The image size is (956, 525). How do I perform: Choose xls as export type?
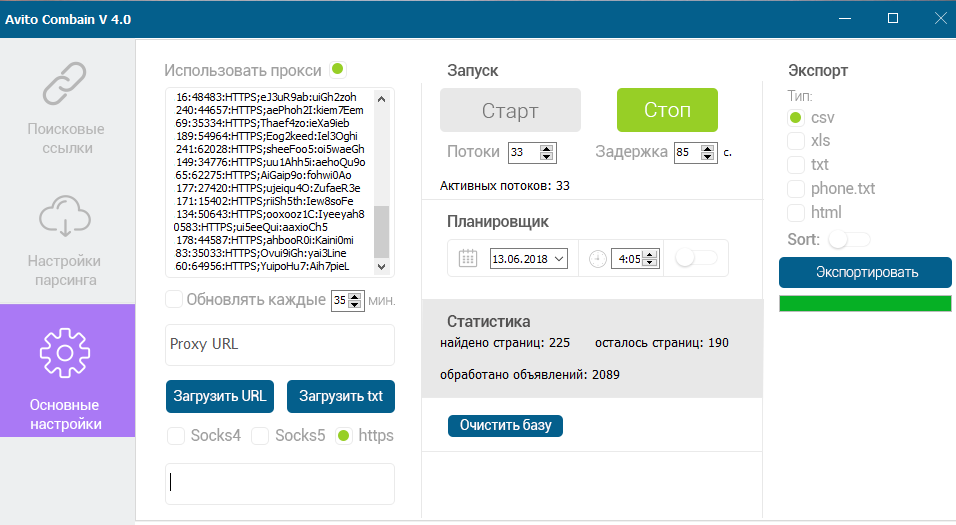point(796,141)
